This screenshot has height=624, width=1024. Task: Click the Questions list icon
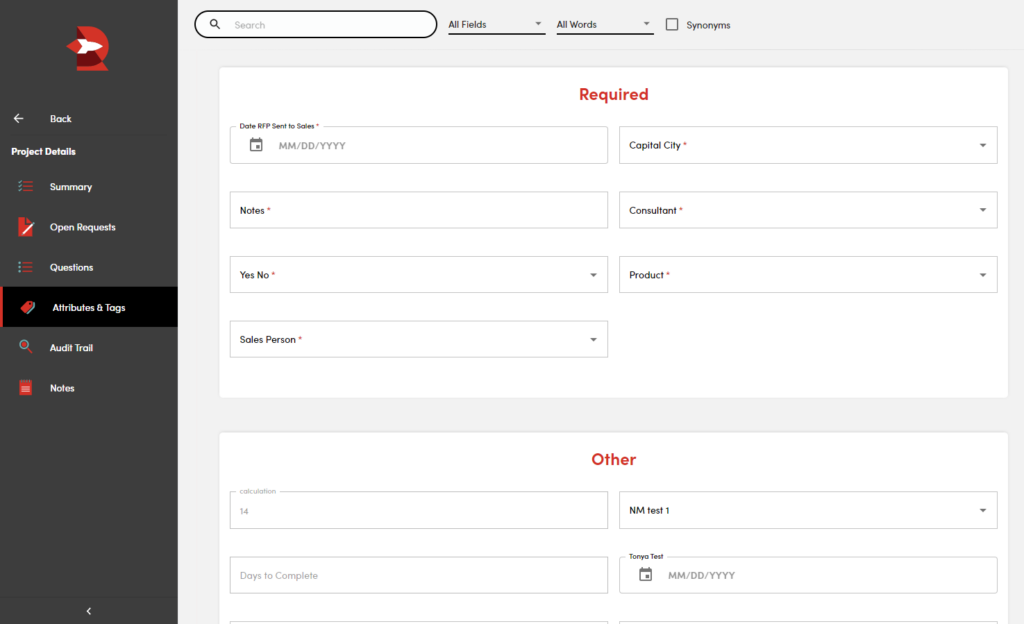click(25, 267)
